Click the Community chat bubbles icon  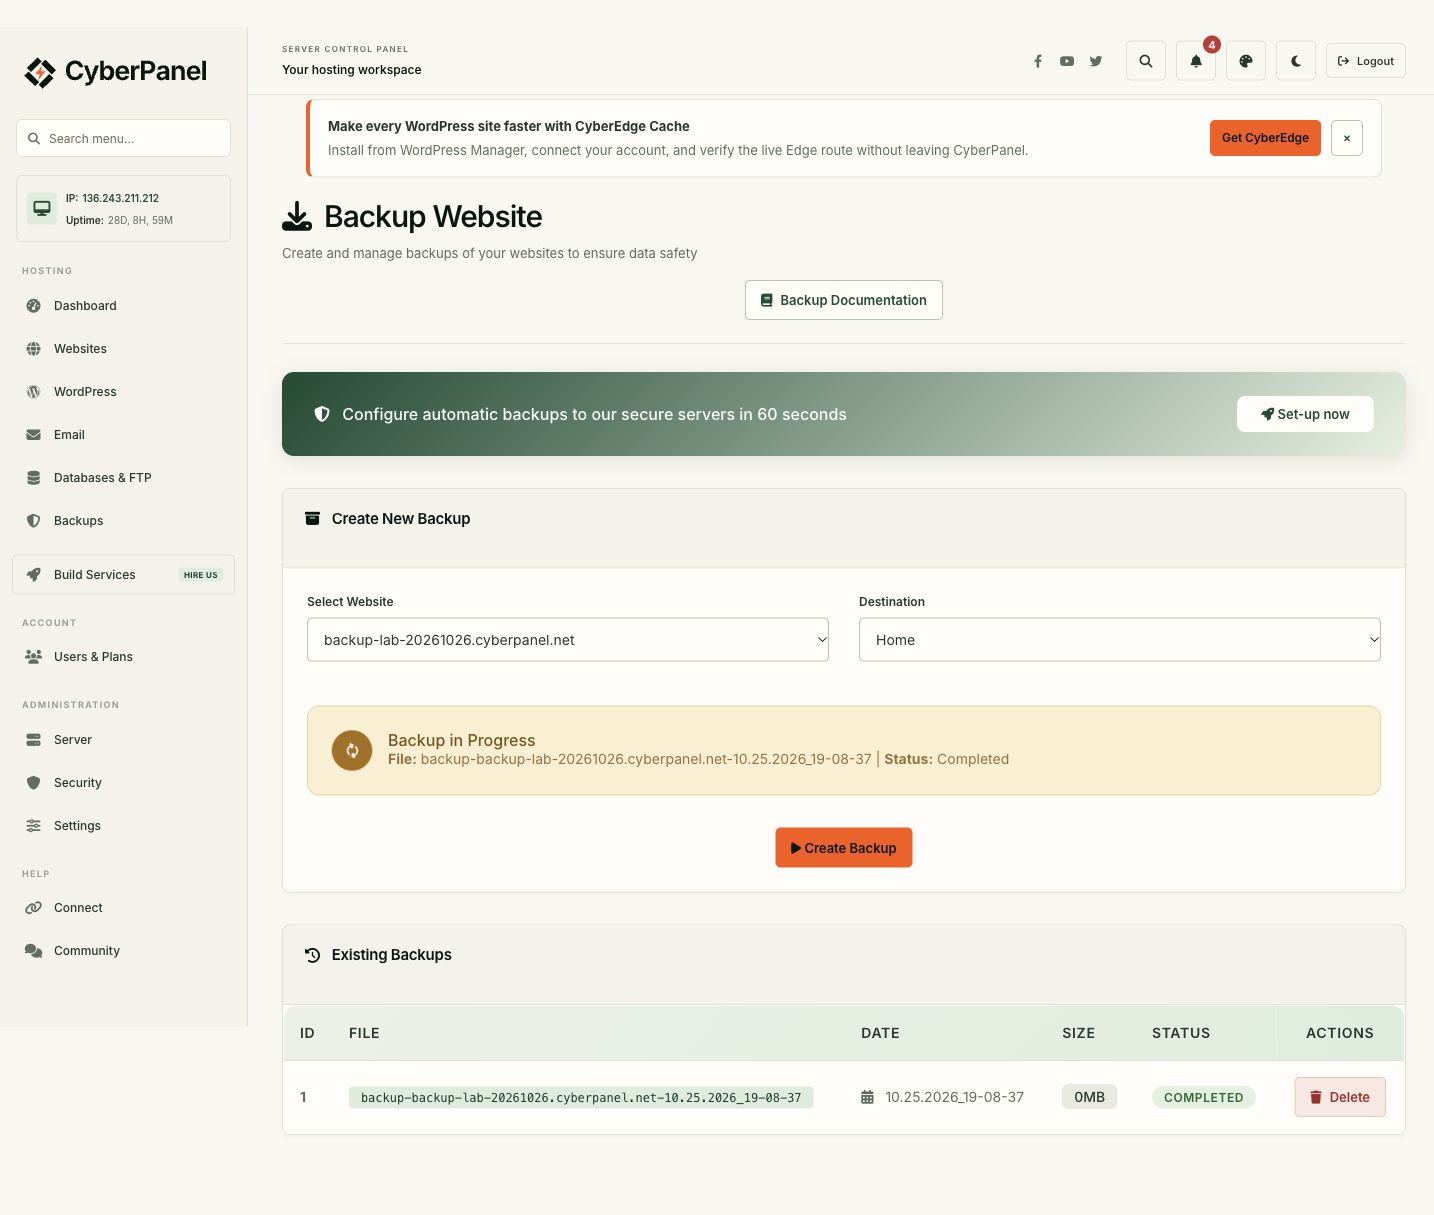[34, 951]
